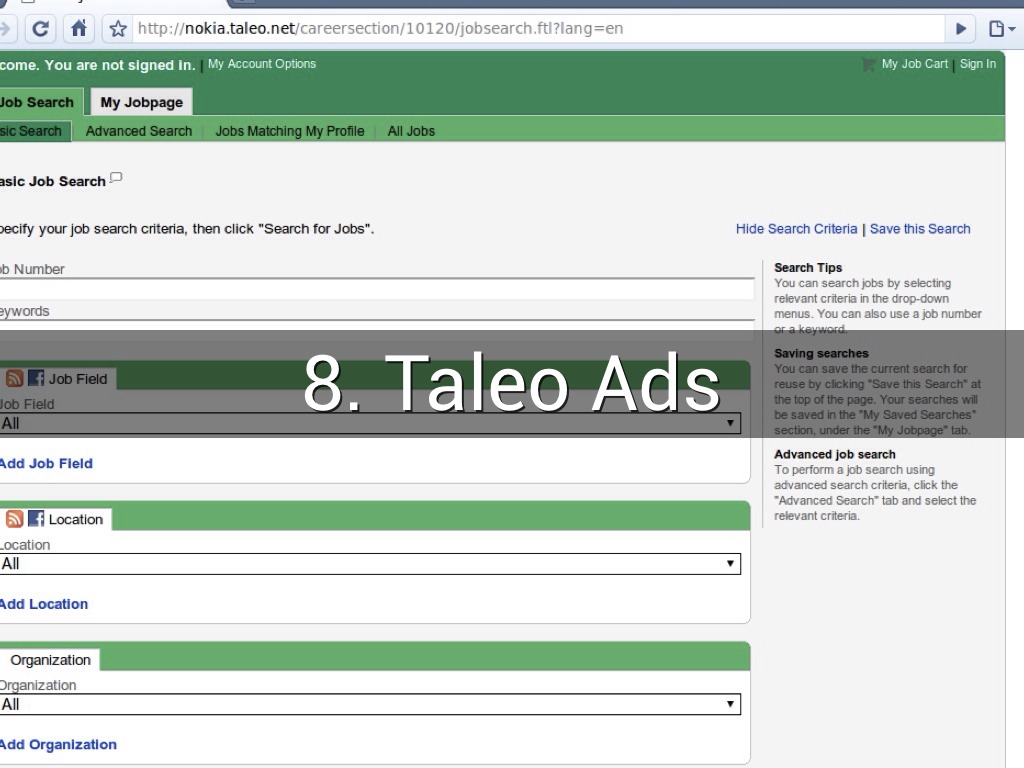Click the Add Location link
The image size is (1024, 768).
pyautogui.click(x=44, y=604)
